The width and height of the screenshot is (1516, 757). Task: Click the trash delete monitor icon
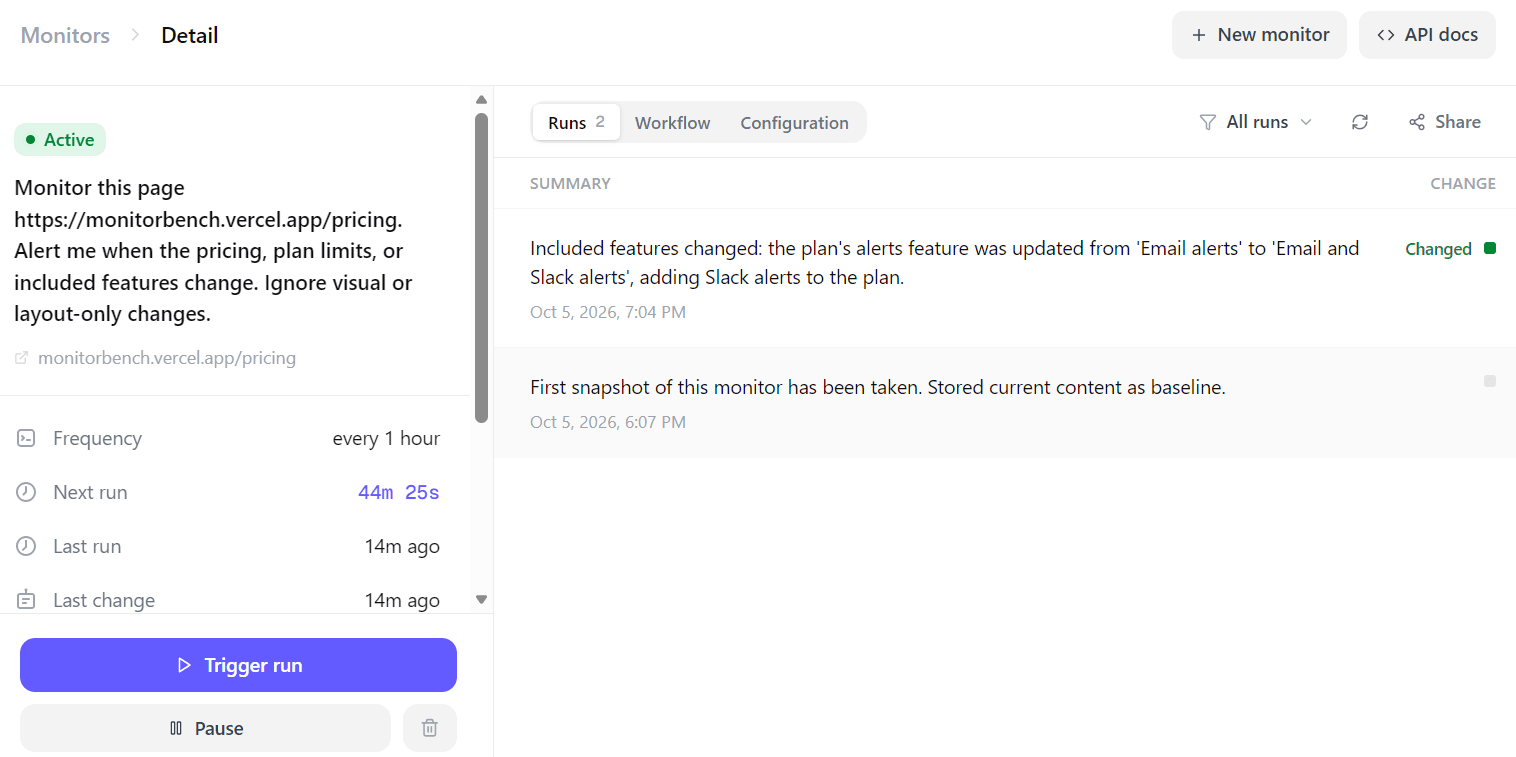(430, 728)
